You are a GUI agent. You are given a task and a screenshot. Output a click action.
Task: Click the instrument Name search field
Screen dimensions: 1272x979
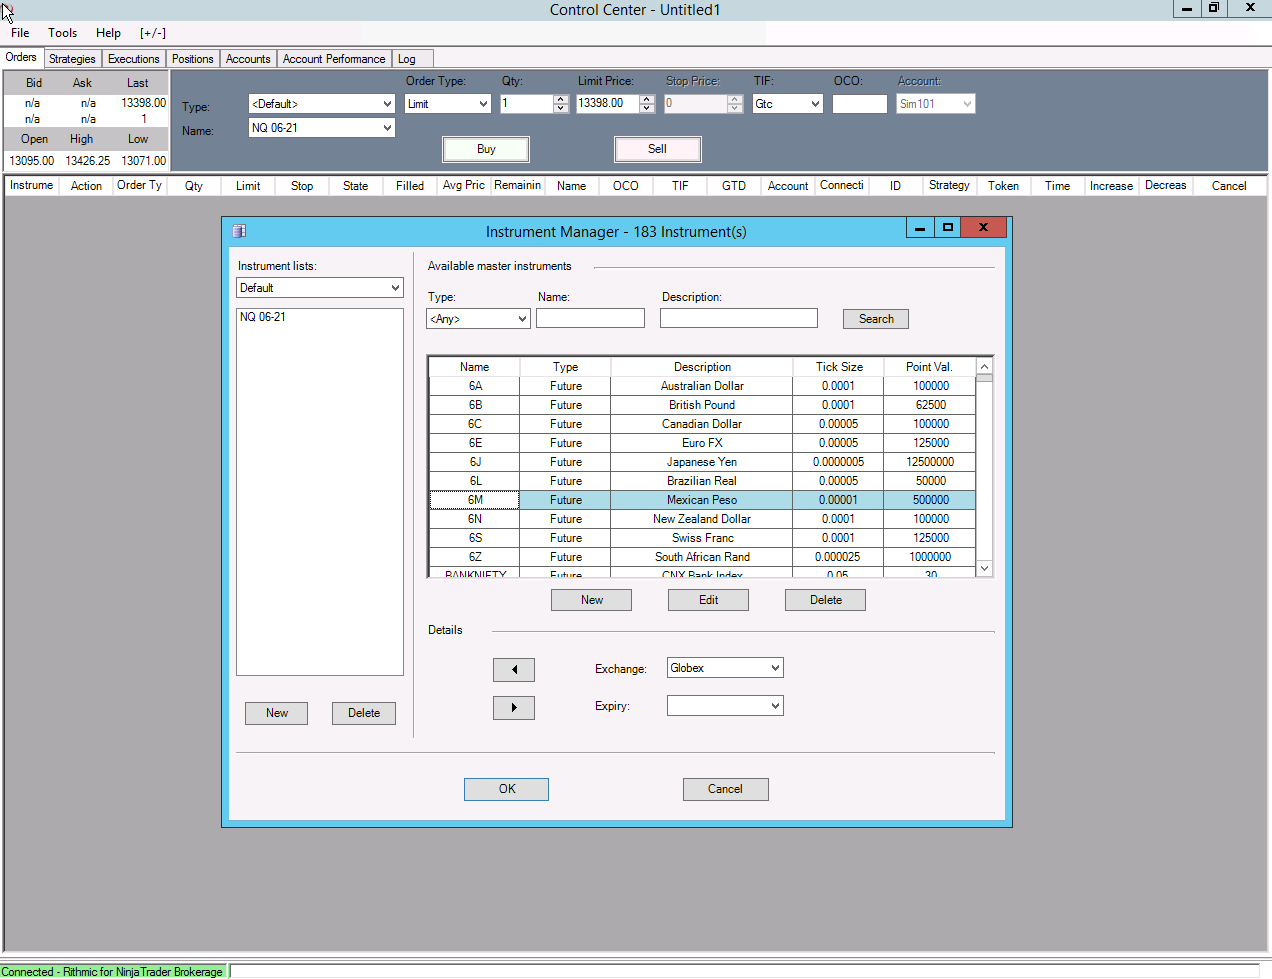[590, 318]
